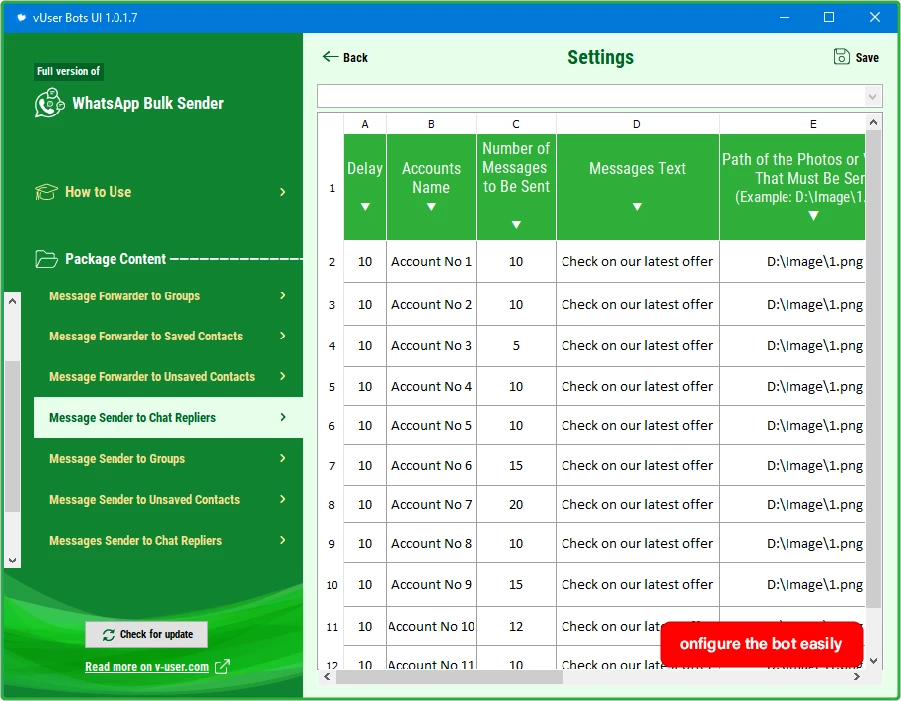
Task: Click message count 12 for Account No 10
Action: [x=516, y=626]
